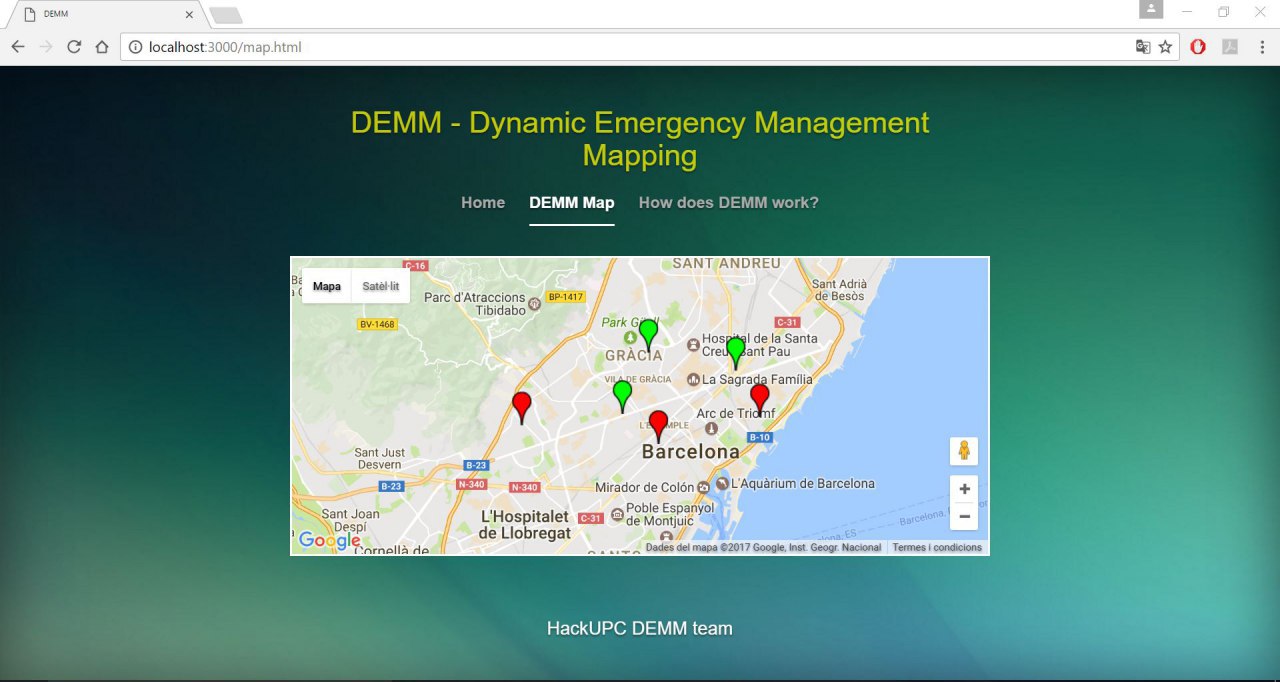Click the green marker near Hospital de Sant Pau
The width and height of the screenshot is (1280, 682).
click(x=735, y=353)
